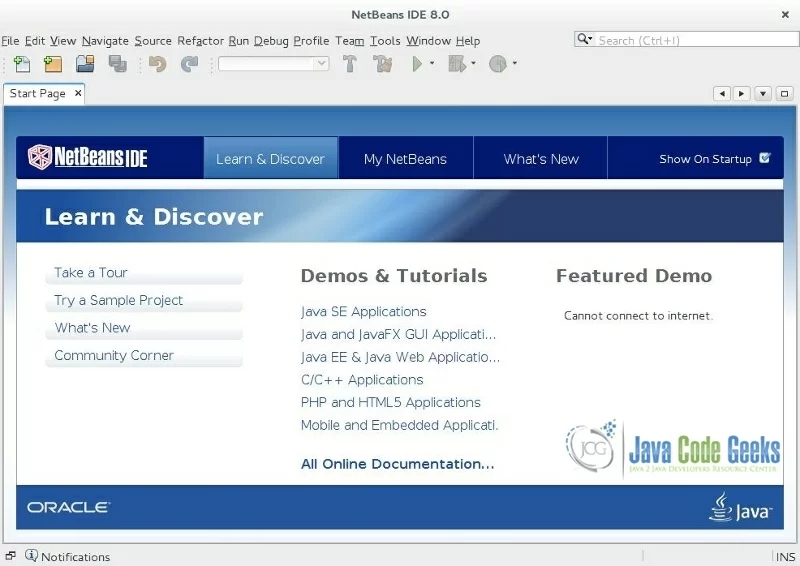Switch to My NetBeans tab
Image resolution: width=800 pixels, height=566 pixels.
tap(405, 158)
